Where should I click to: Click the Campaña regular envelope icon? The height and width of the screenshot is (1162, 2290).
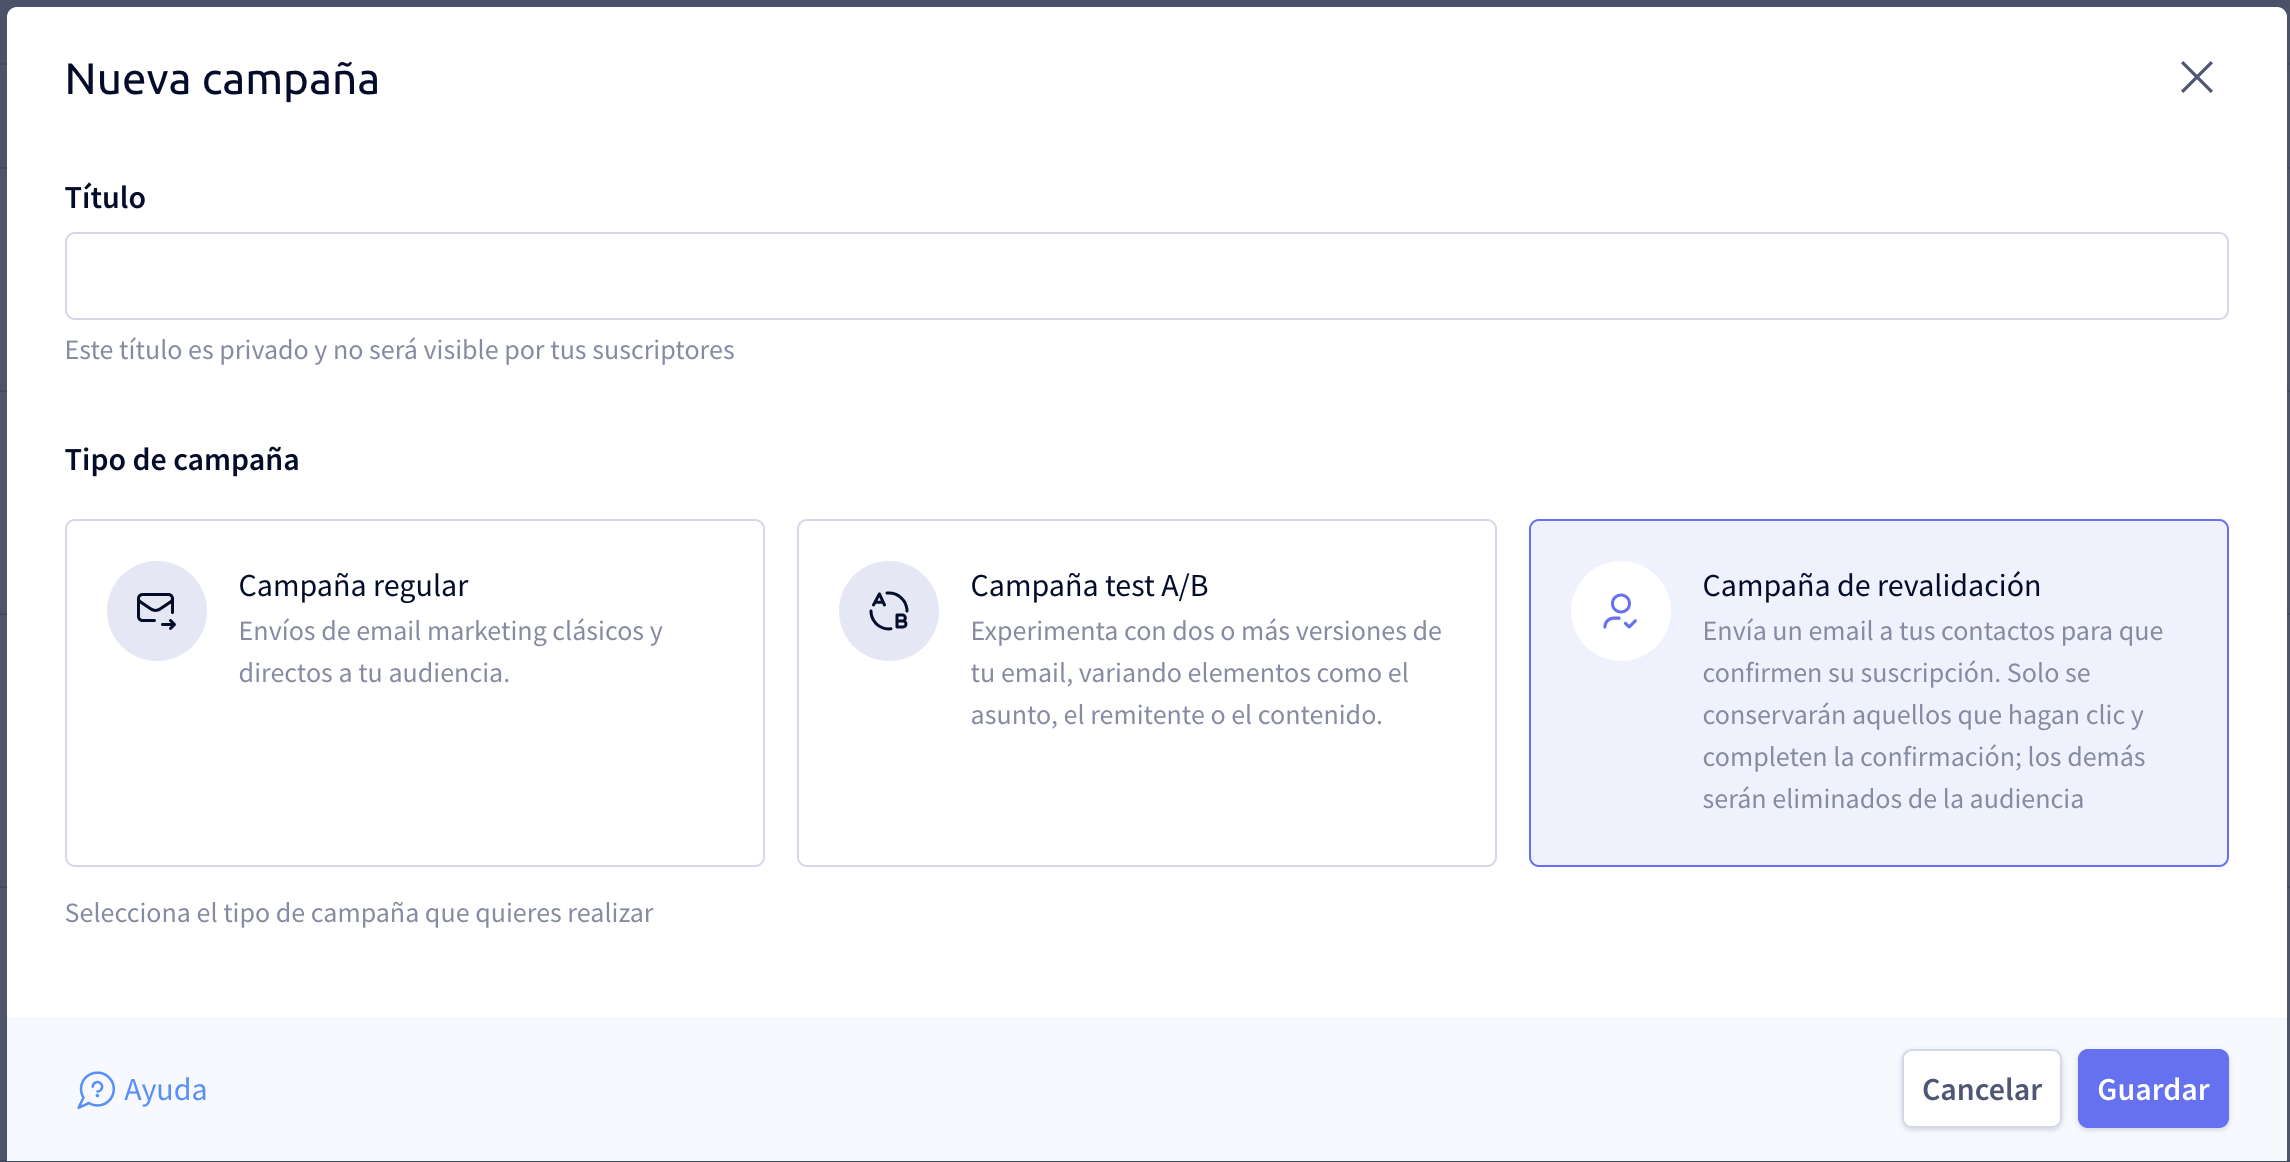click(x=156, y=610)
